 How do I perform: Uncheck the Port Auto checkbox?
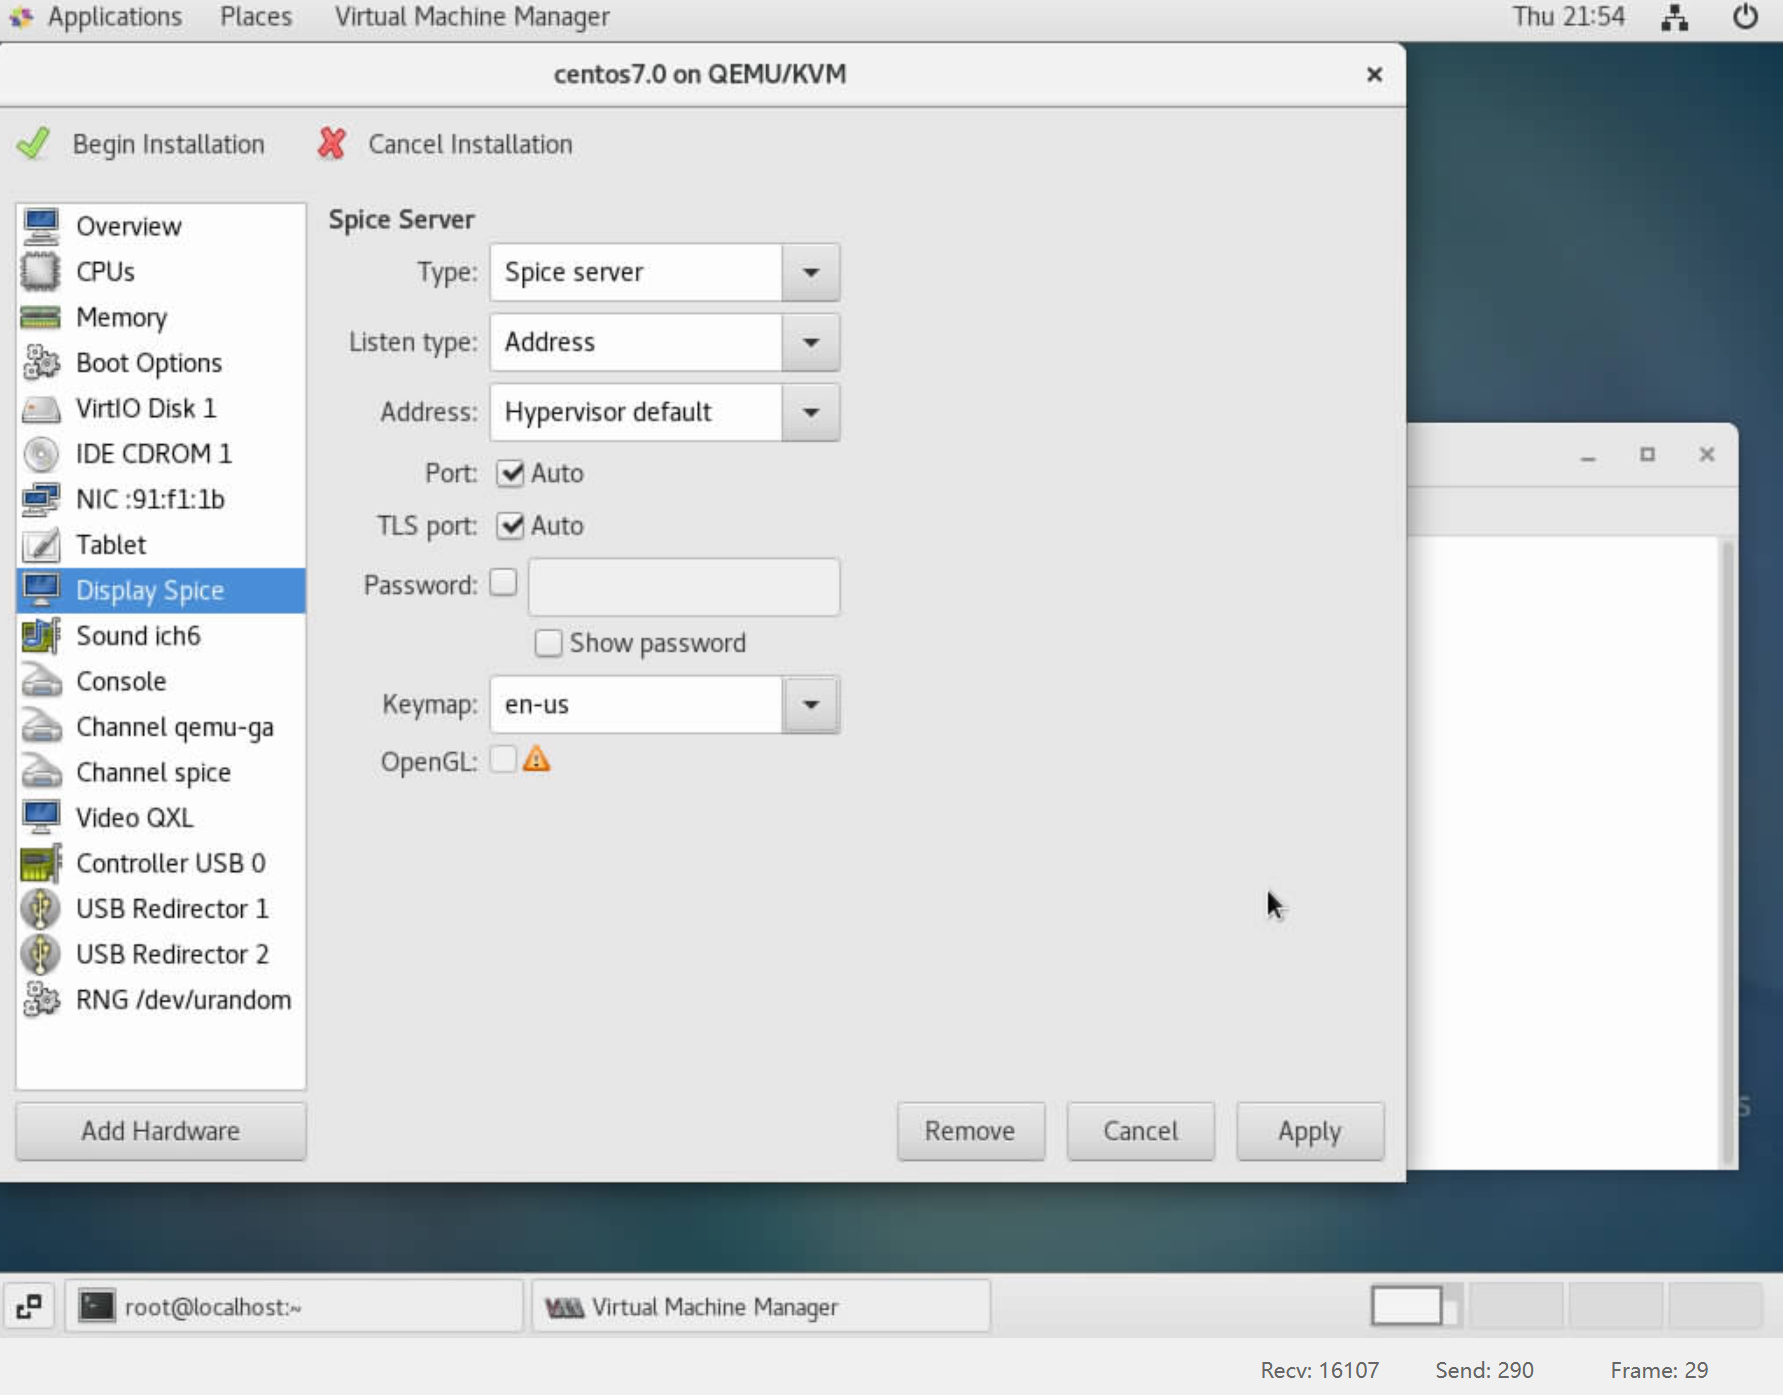tap(511, 473)
